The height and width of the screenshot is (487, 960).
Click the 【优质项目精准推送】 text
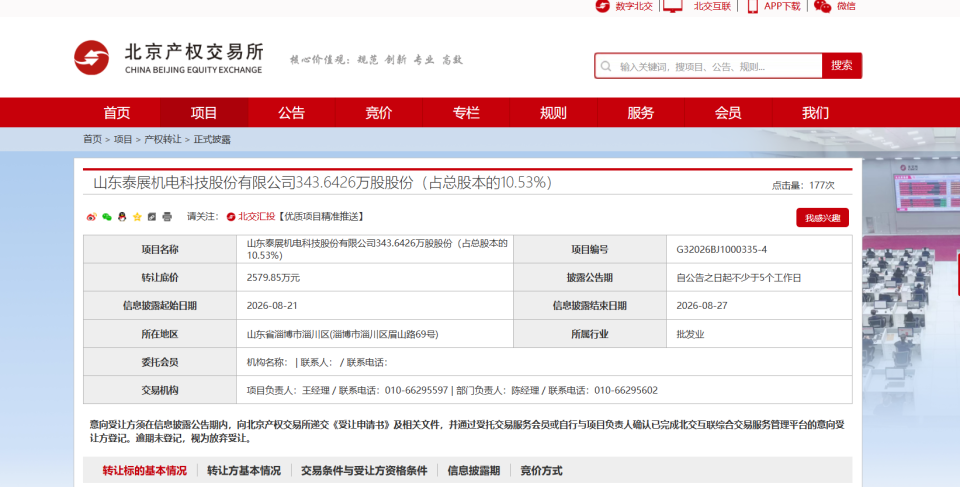pyautogui.click(x=321, y=216)
